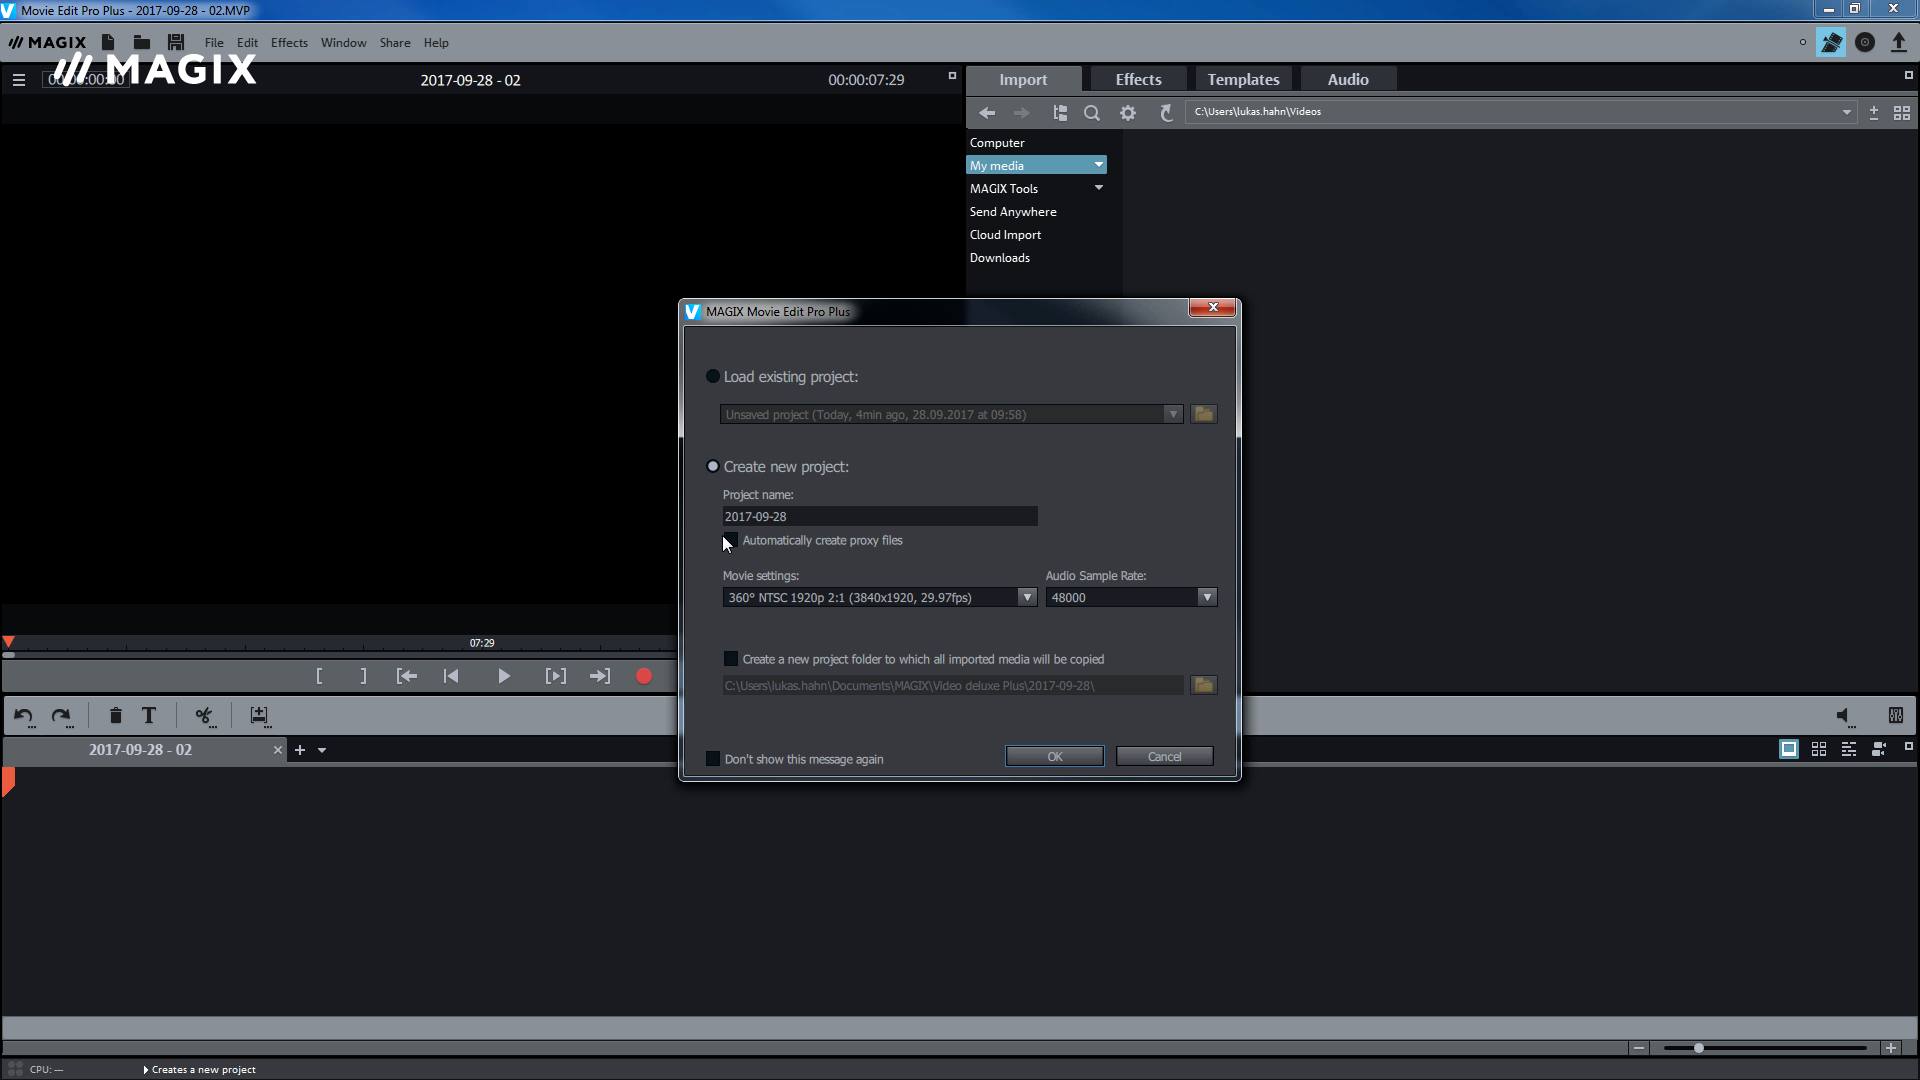Click the redo icon in toolbar
Screen dimensions: 1920x1080
click(61, 715)
